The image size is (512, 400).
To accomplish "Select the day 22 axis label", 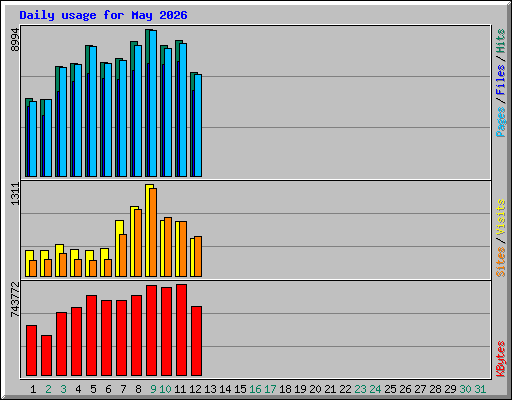I will coord(345,389).
